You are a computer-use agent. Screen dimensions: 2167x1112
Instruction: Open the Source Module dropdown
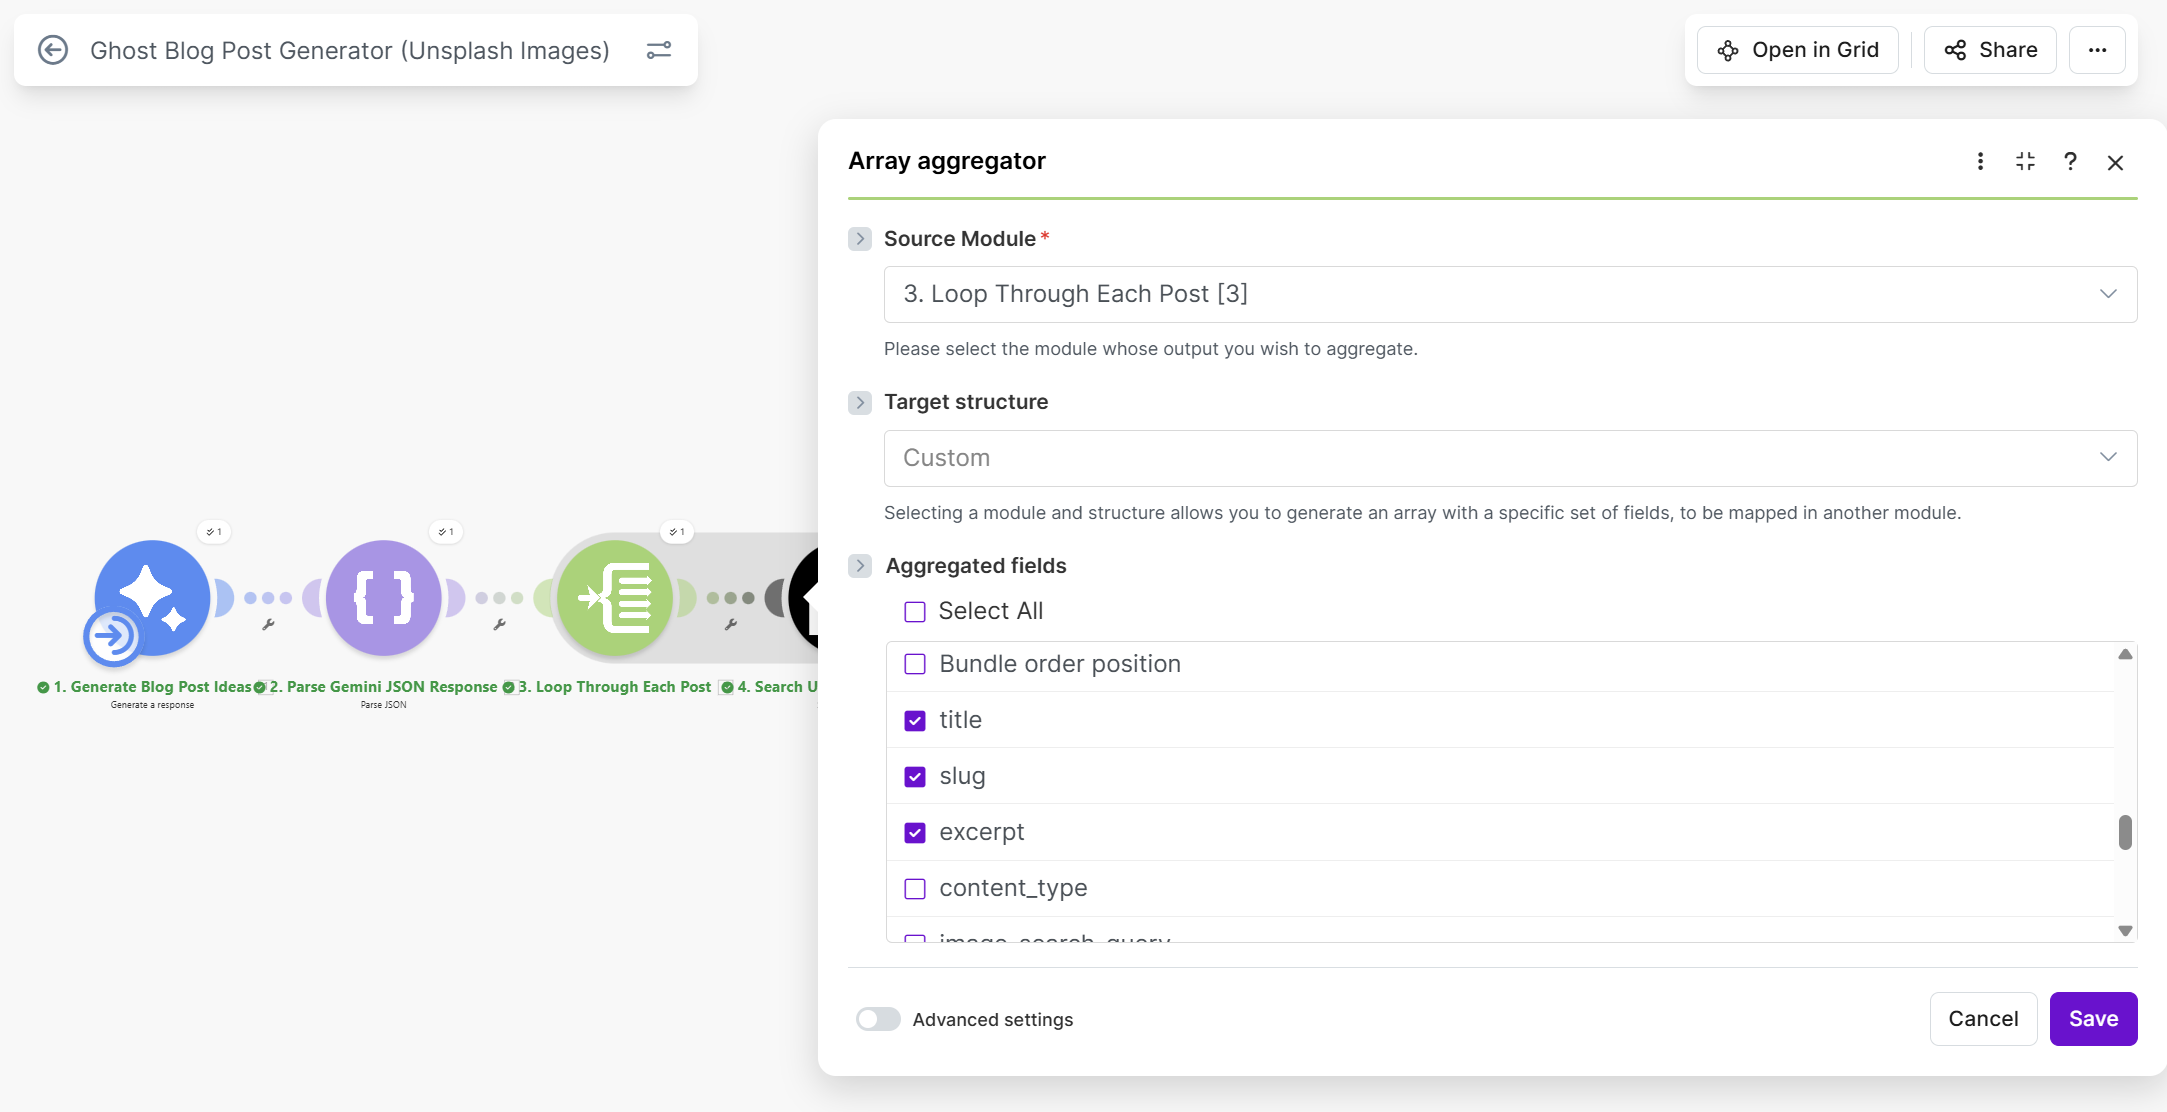pos(1510,294)
